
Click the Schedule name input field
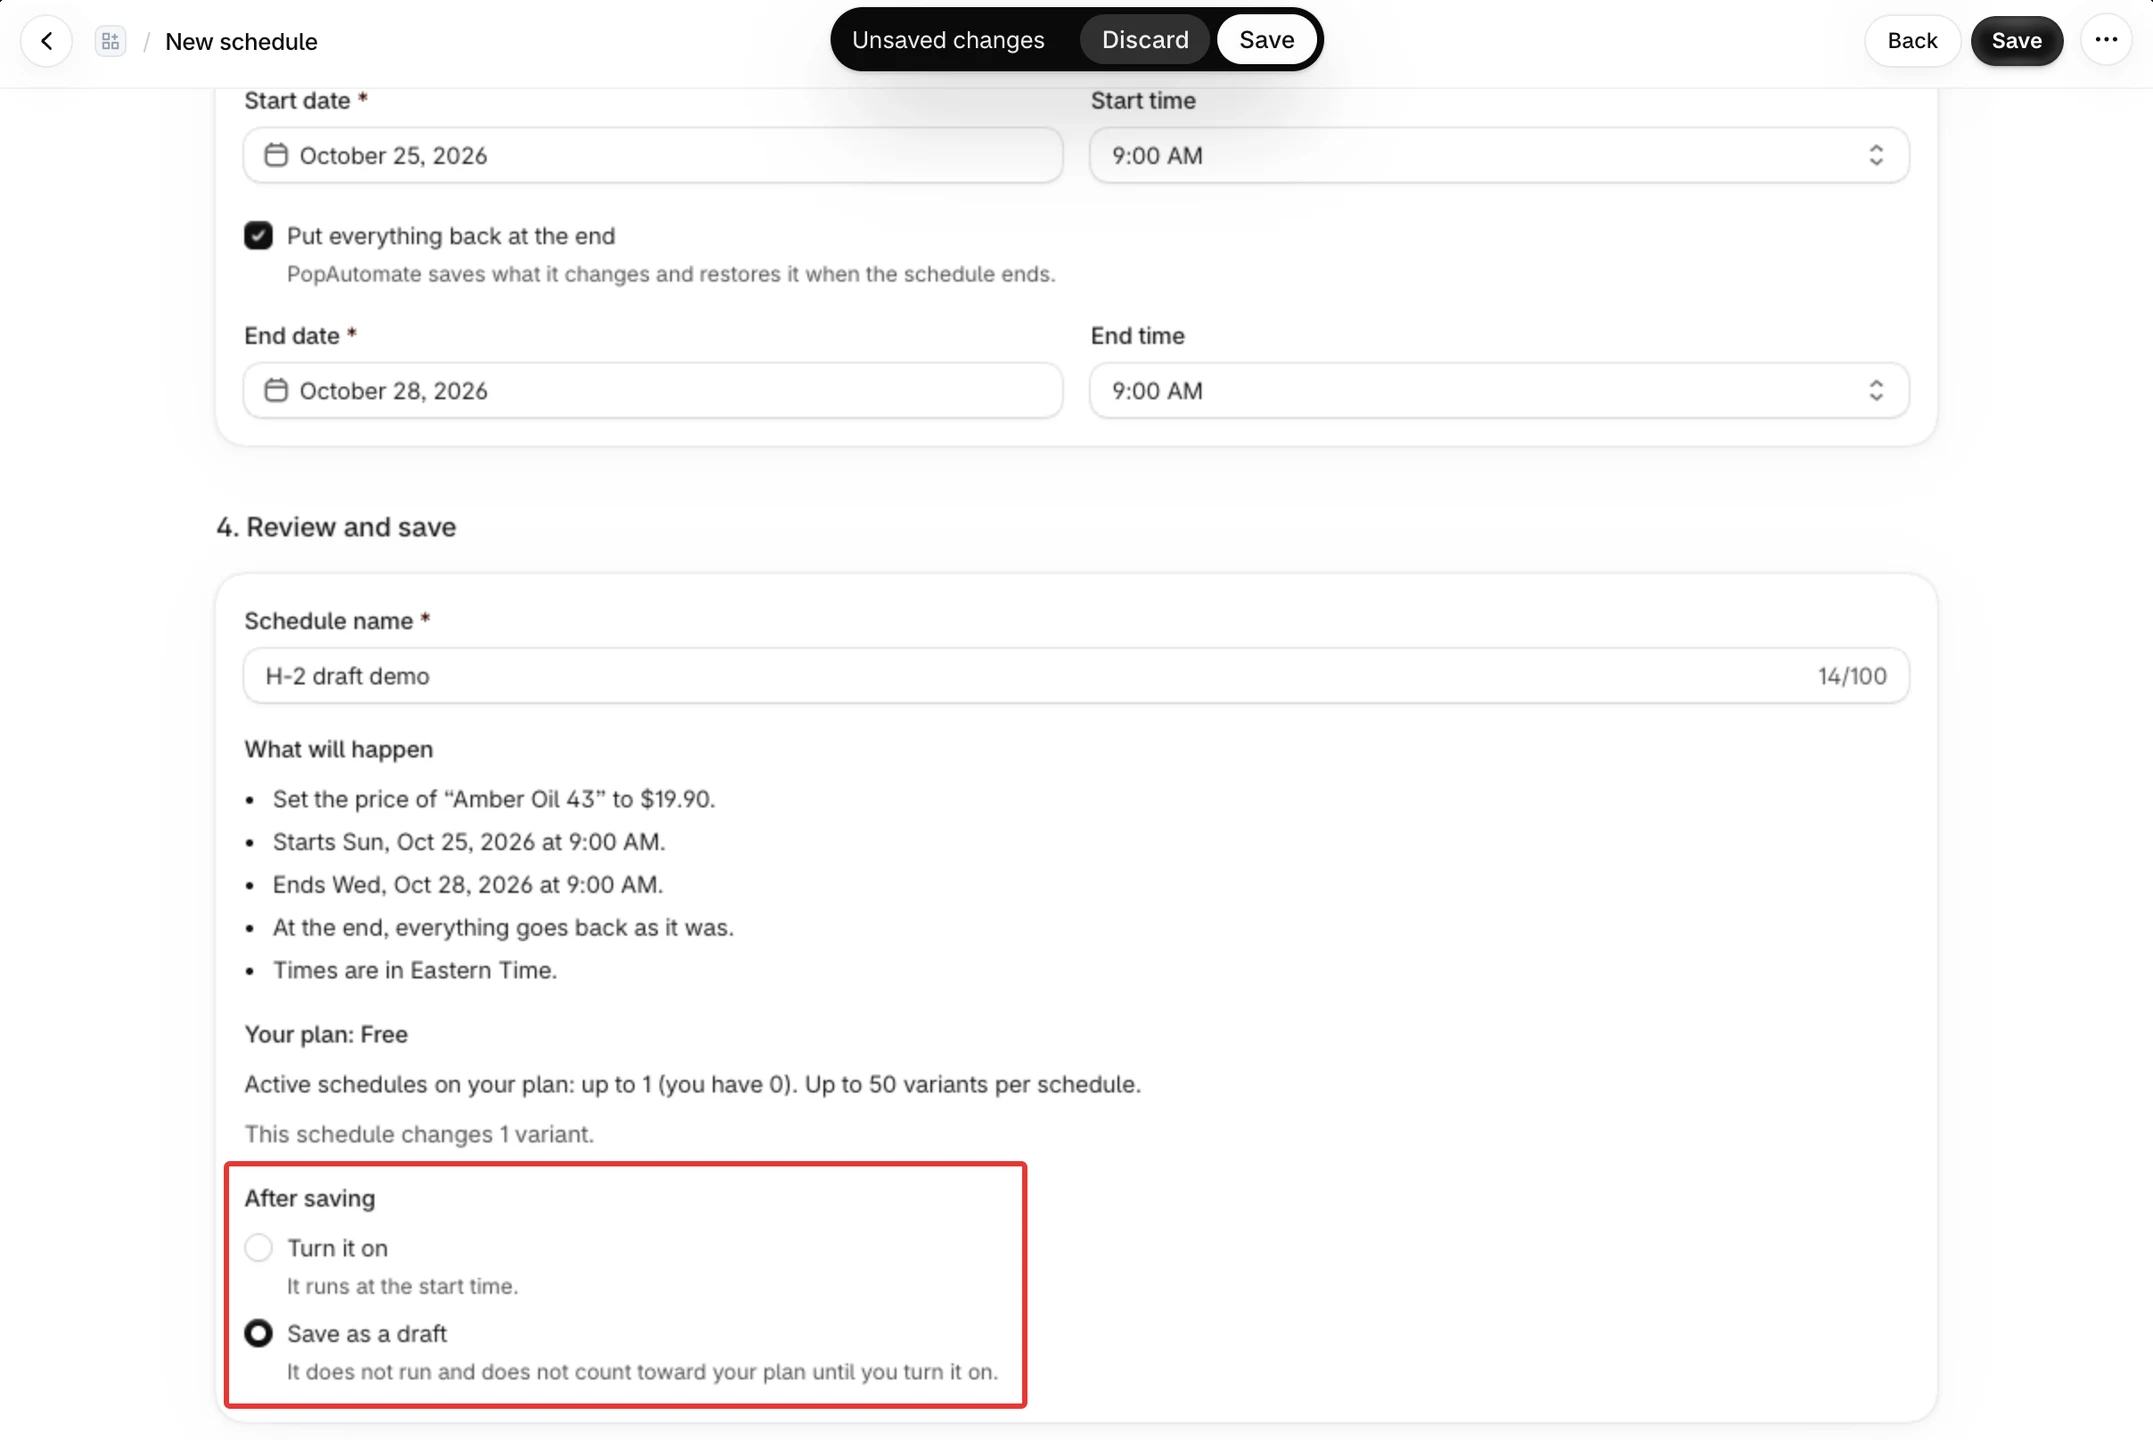(1076, 676)
